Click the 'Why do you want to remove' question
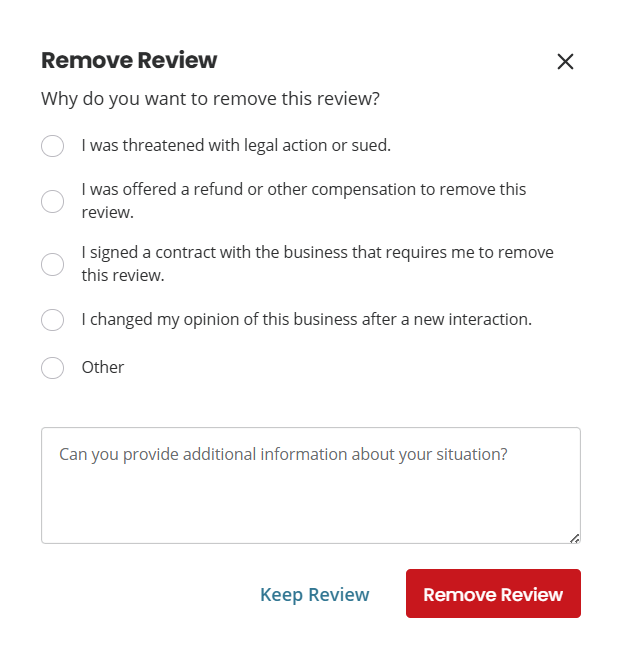Viewport: 622px width, 656px height. pyautogui.click(x=210, y=99)
